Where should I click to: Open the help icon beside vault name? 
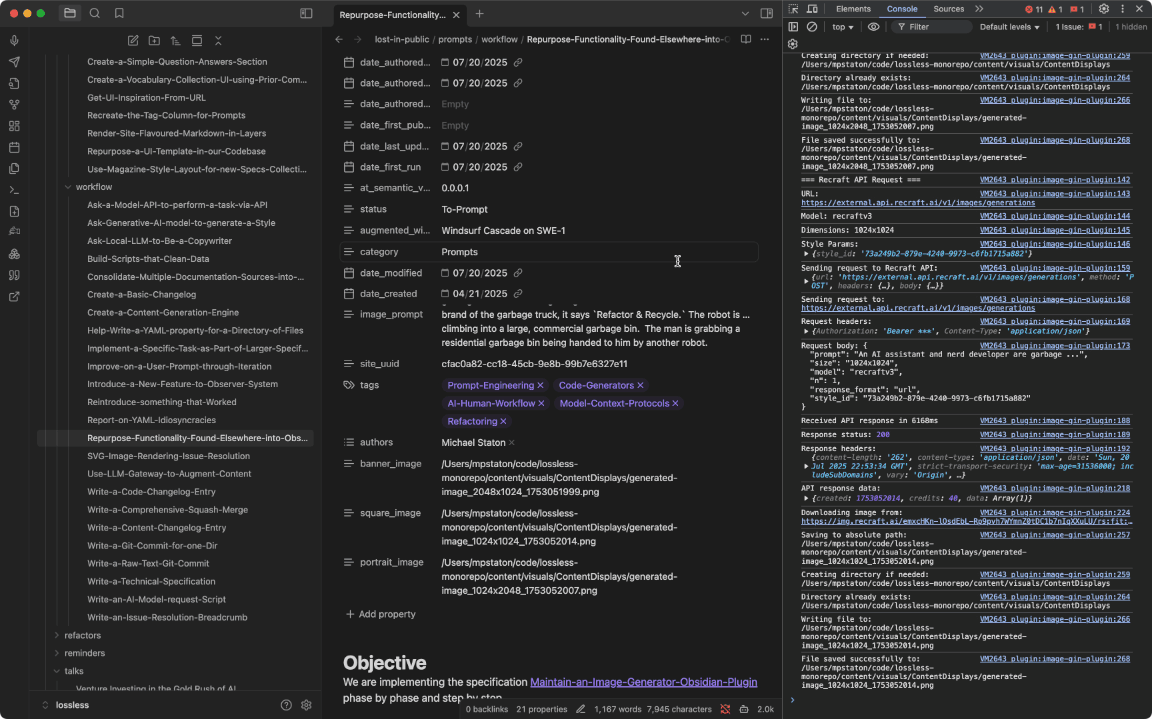tap(286, 705)
